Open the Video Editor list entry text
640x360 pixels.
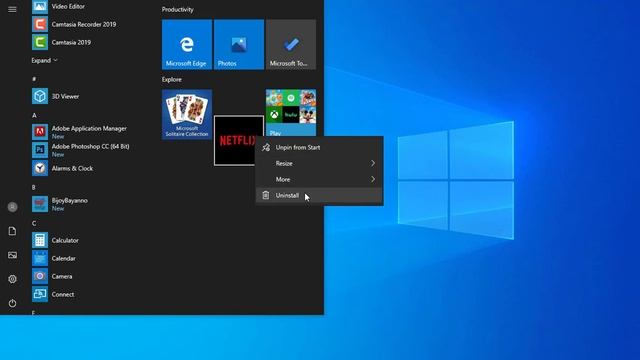tap(68, 7)
